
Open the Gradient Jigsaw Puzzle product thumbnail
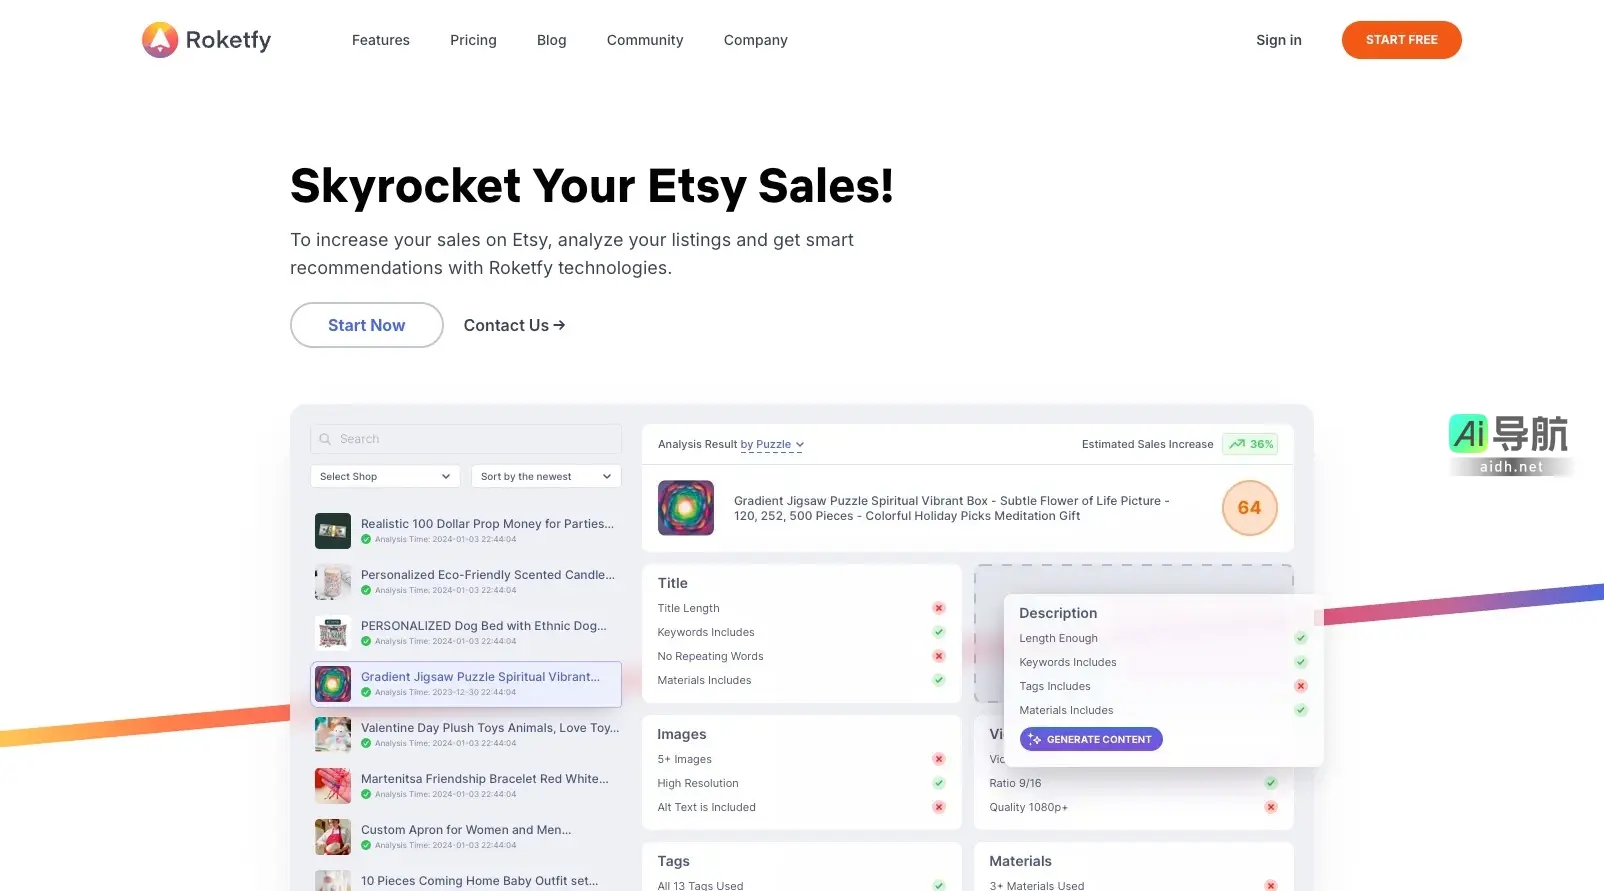(686, 508)
